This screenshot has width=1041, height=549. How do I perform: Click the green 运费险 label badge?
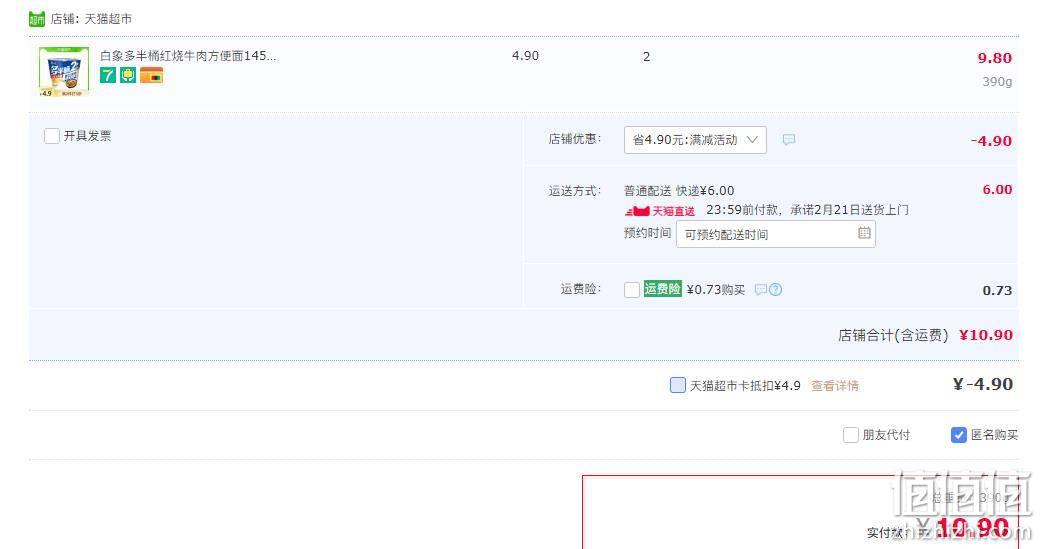click(x=663, y=289)
